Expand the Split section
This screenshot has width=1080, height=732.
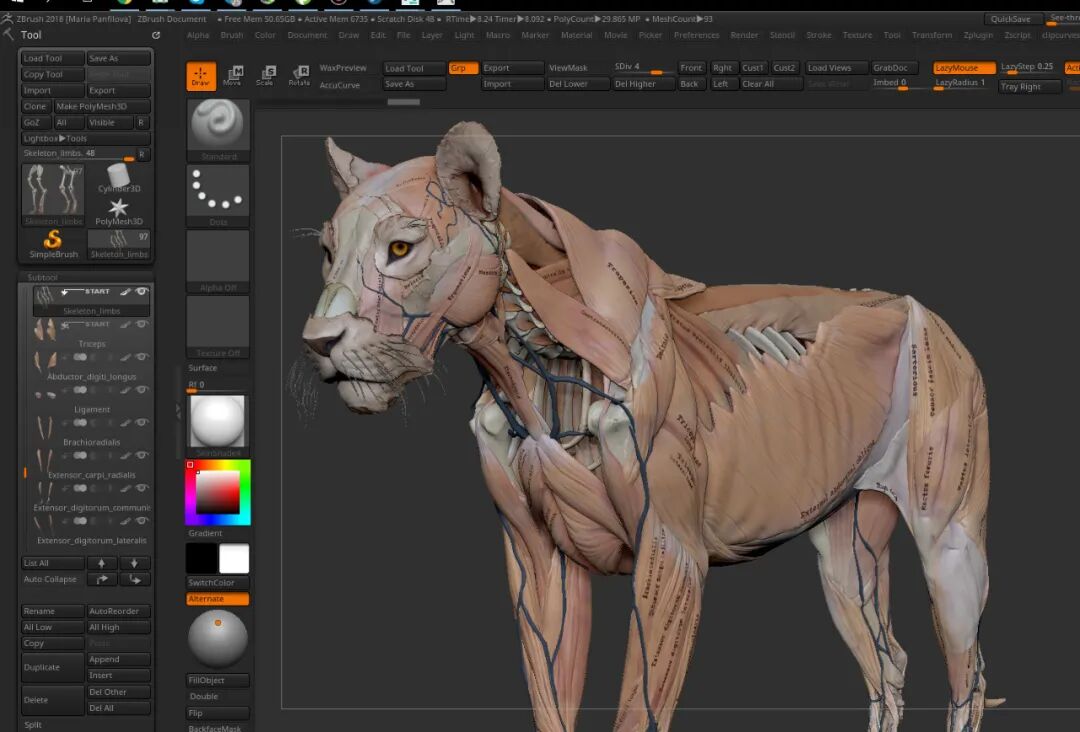click(33, 724)
